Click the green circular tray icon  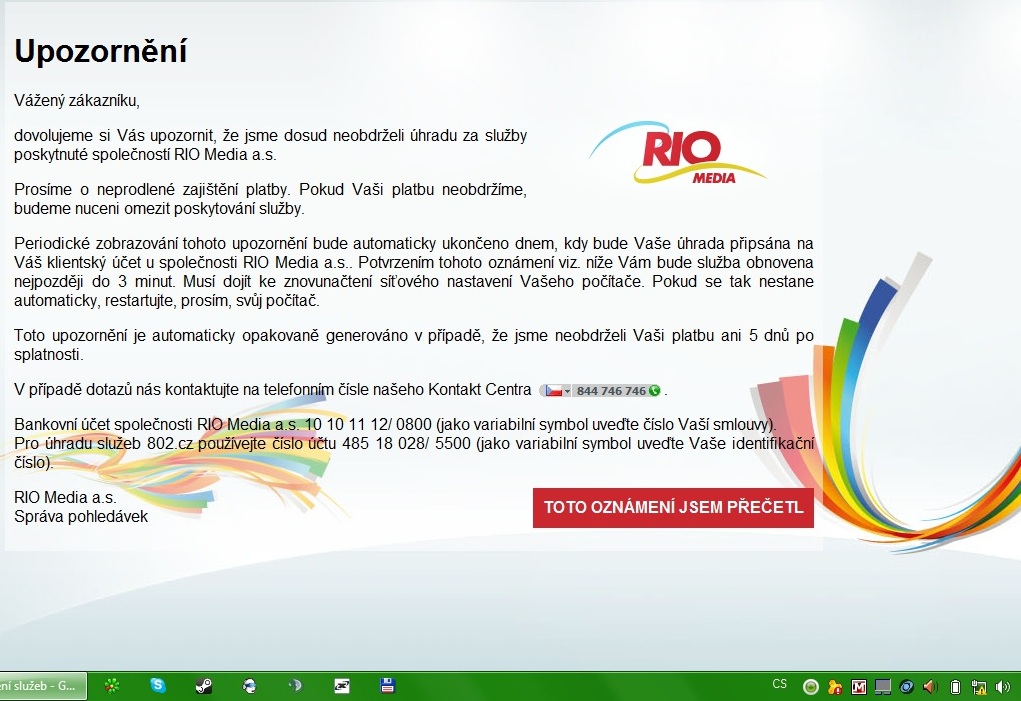[x=811, y=687]
